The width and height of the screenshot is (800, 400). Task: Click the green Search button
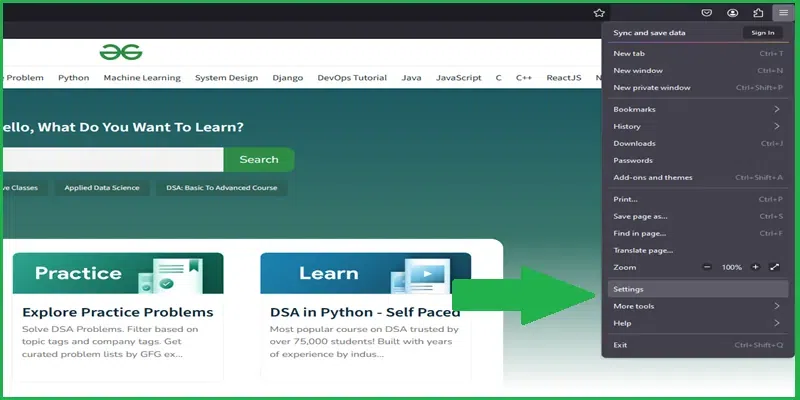259,160
